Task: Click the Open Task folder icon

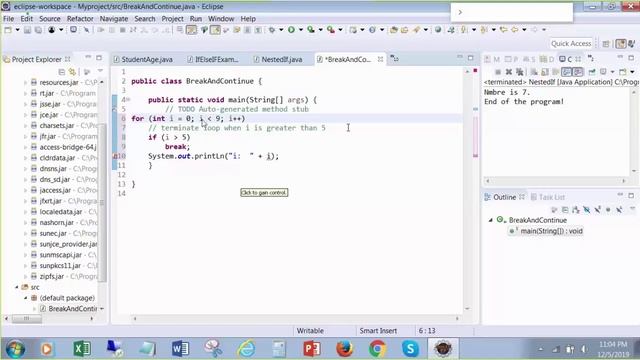Action: [404, 30]
